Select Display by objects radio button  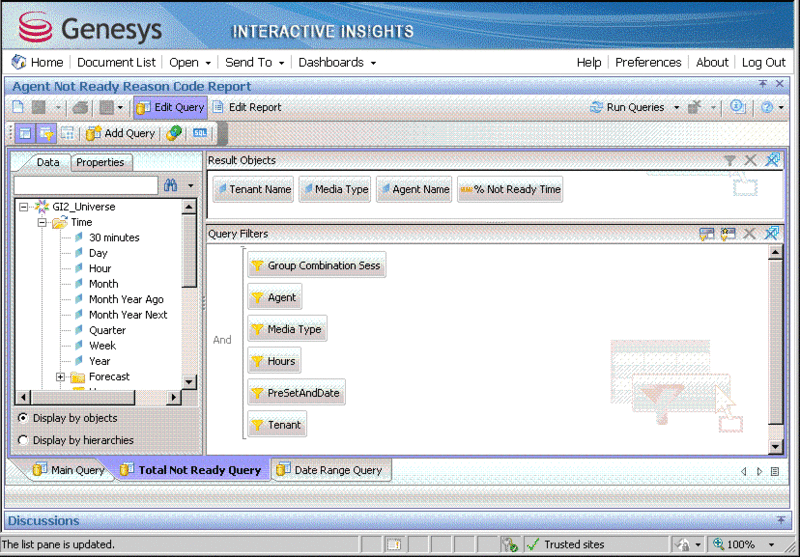[x=23, y=418]
